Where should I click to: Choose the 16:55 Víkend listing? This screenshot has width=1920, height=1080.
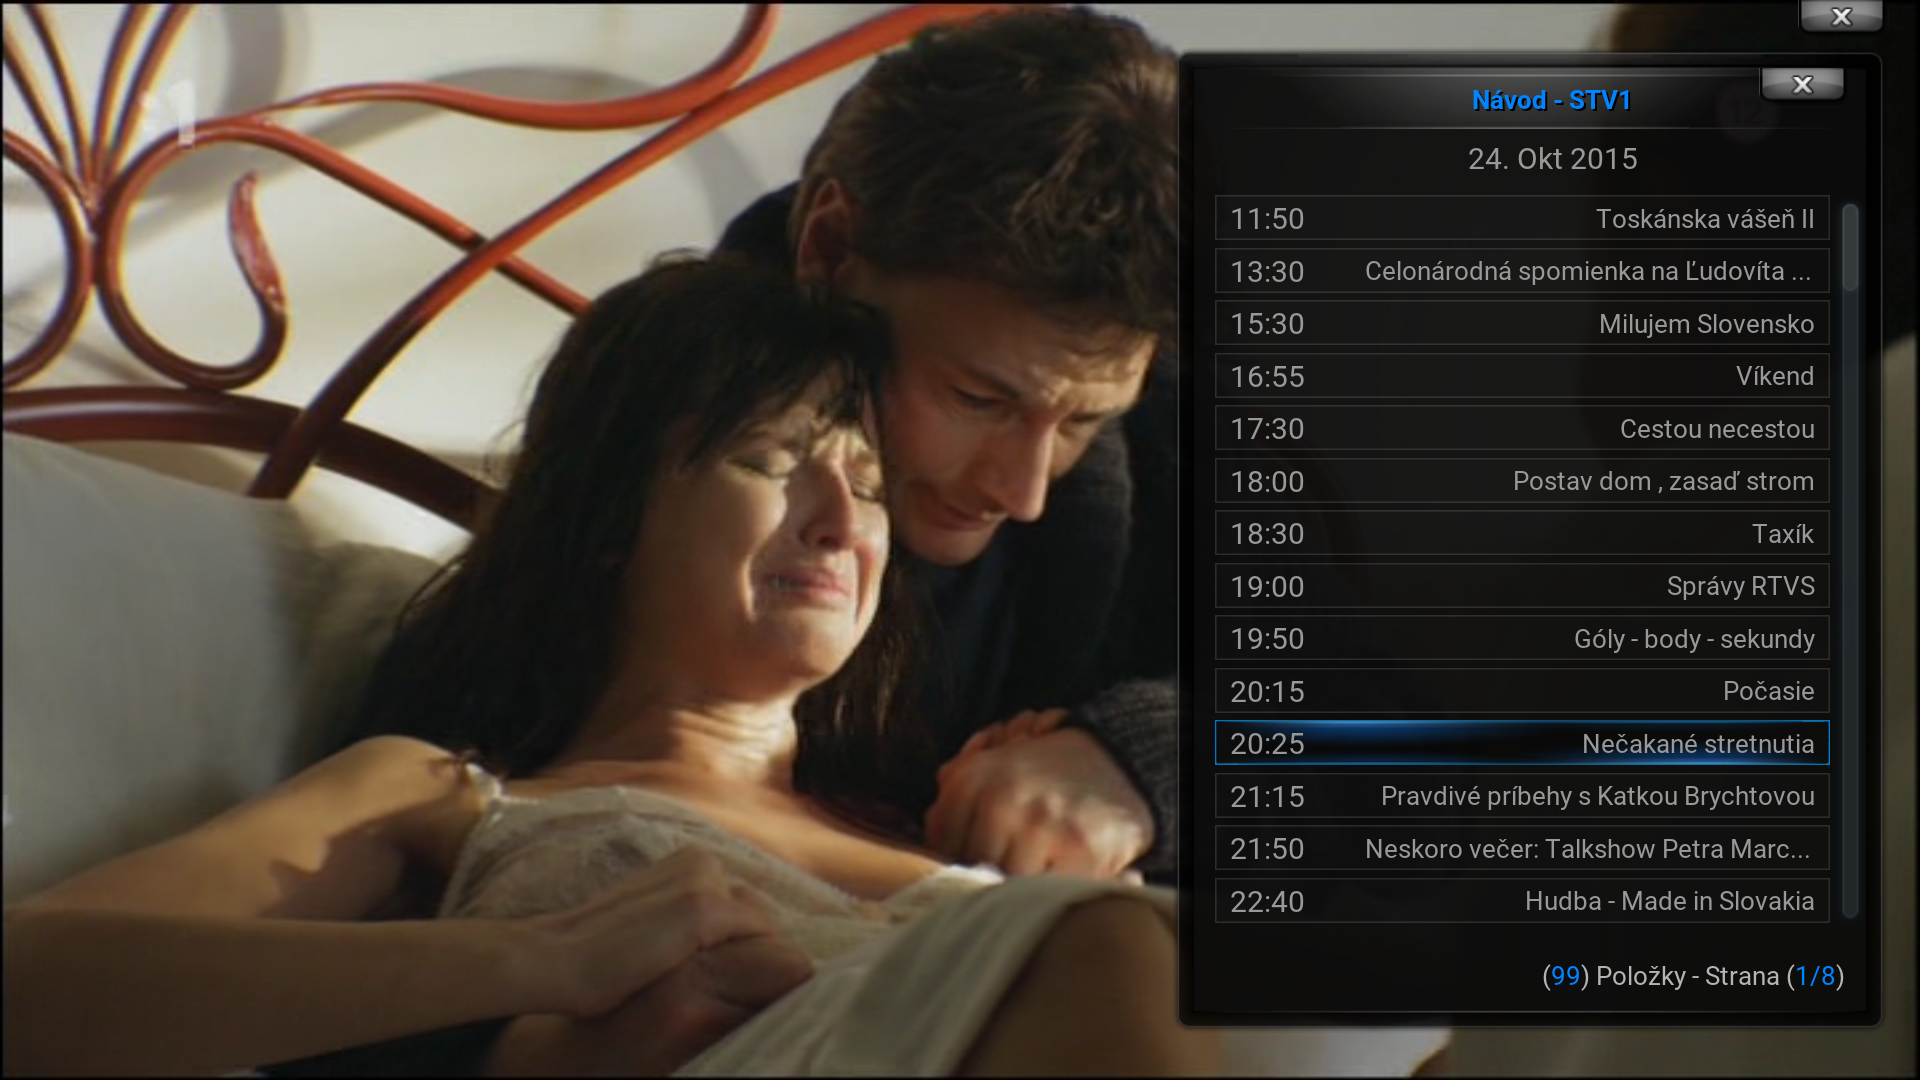click(x=1521, y=376)
